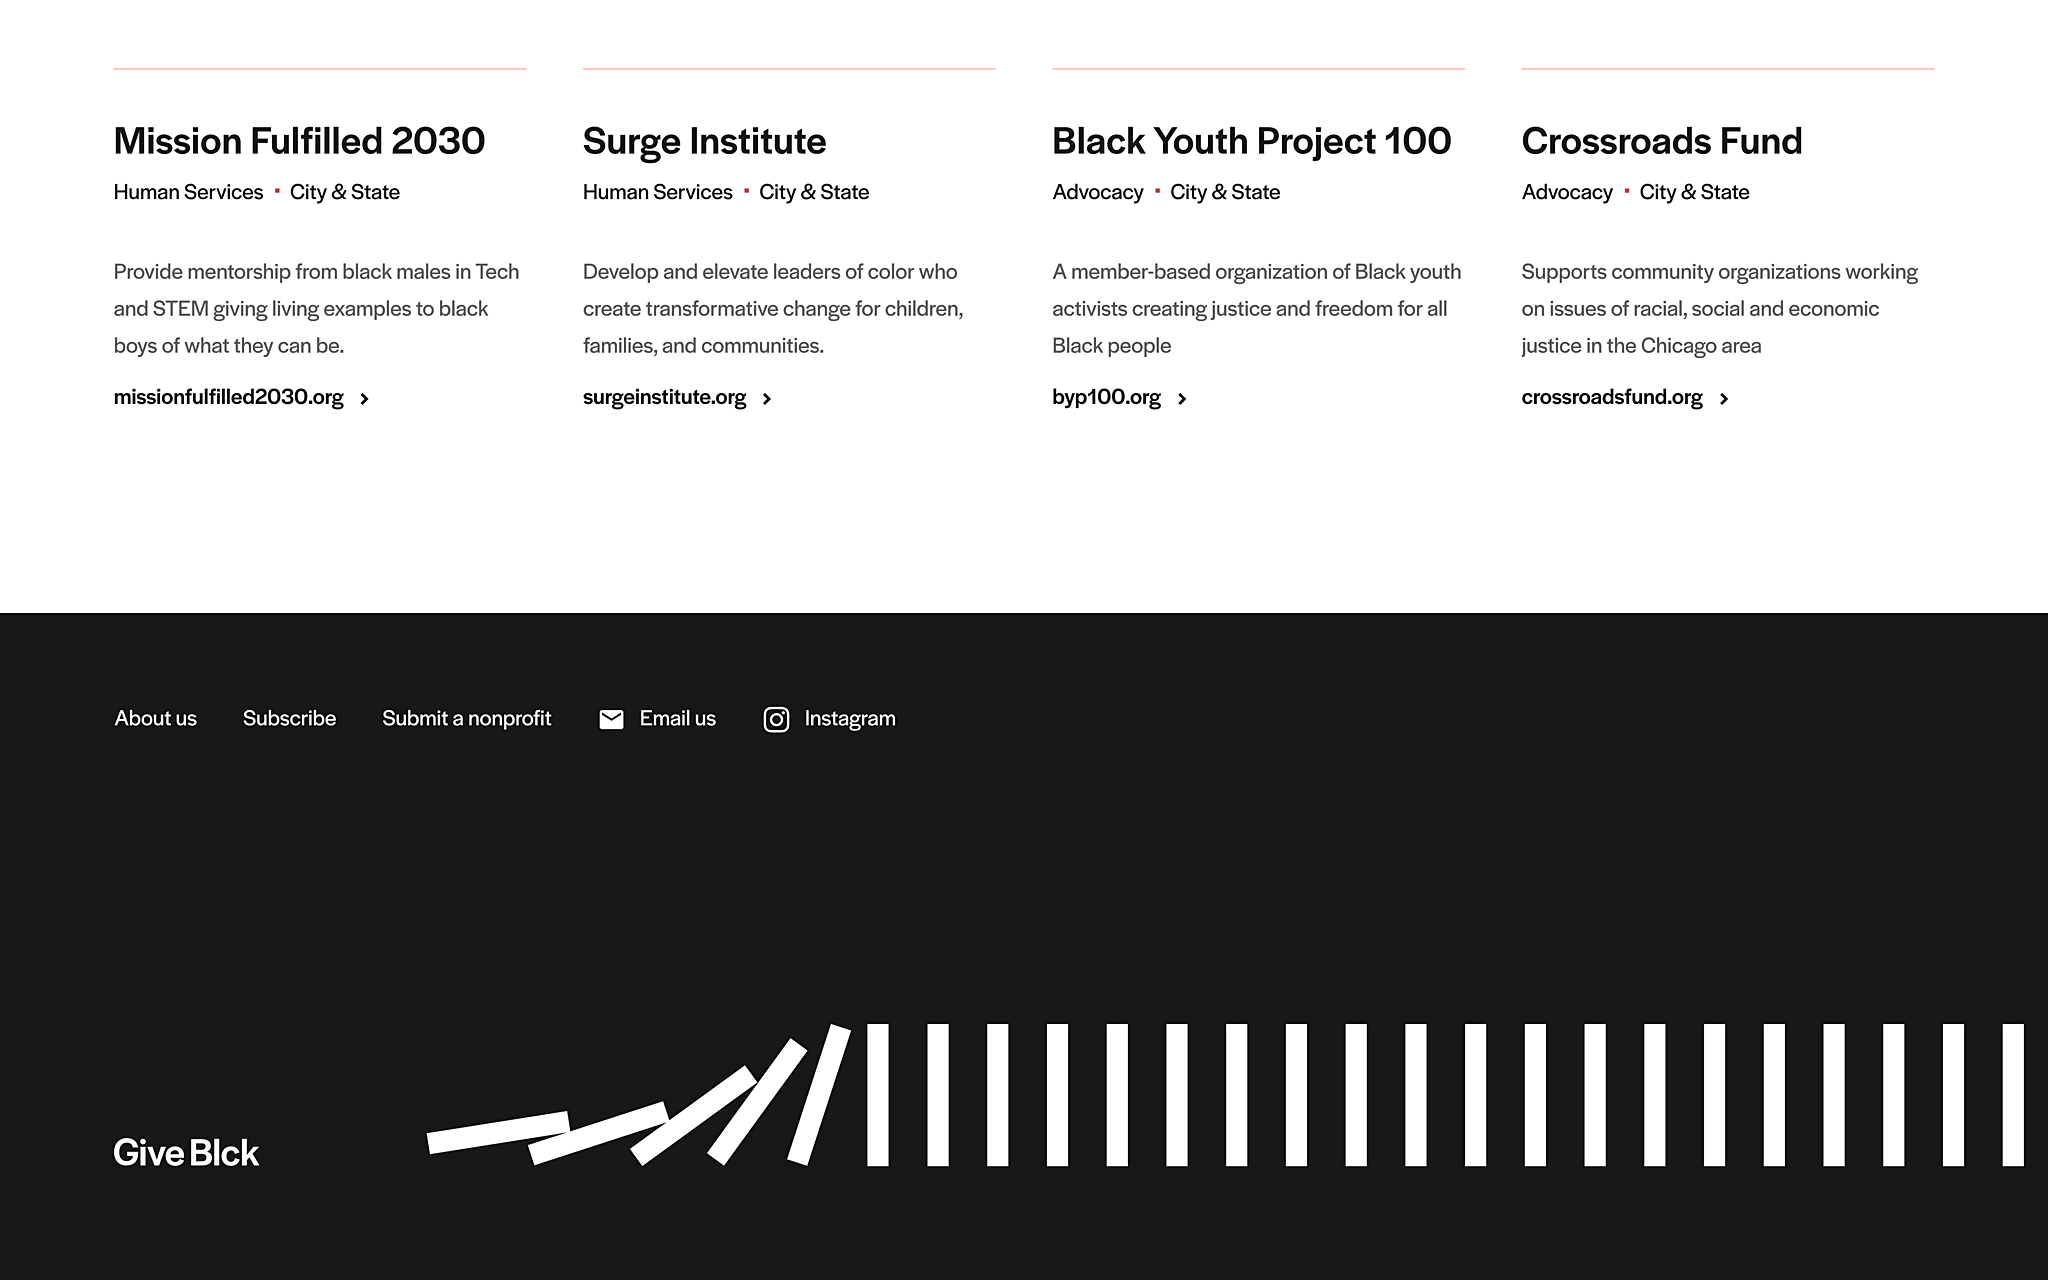Image resolution: width=2048 pixels, height=1280 pixels.
Task: Click the arrow after missionfulfilled2030.org
Action: coord(365,398)
